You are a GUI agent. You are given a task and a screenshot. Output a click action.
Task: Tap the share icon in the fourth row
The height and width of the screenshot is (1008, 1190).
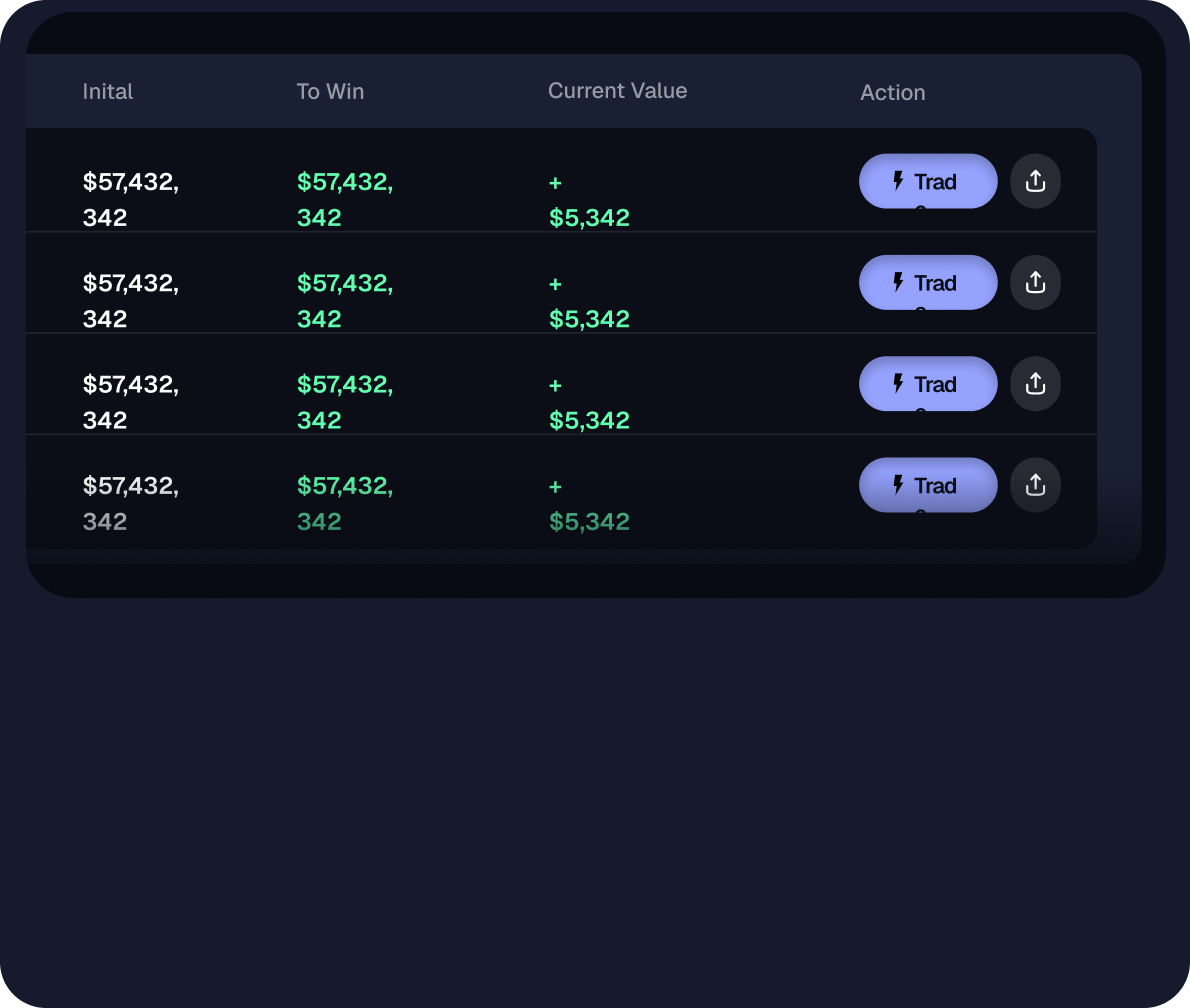[x=1035, y=485]
